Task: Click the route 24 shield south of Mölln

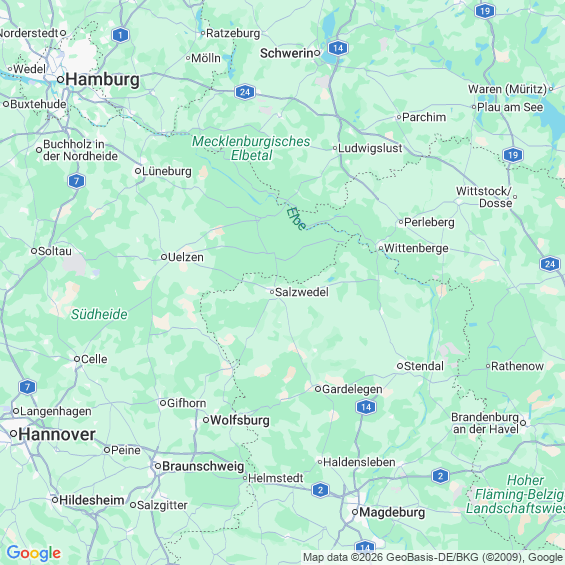Action: tap(245, 92)
